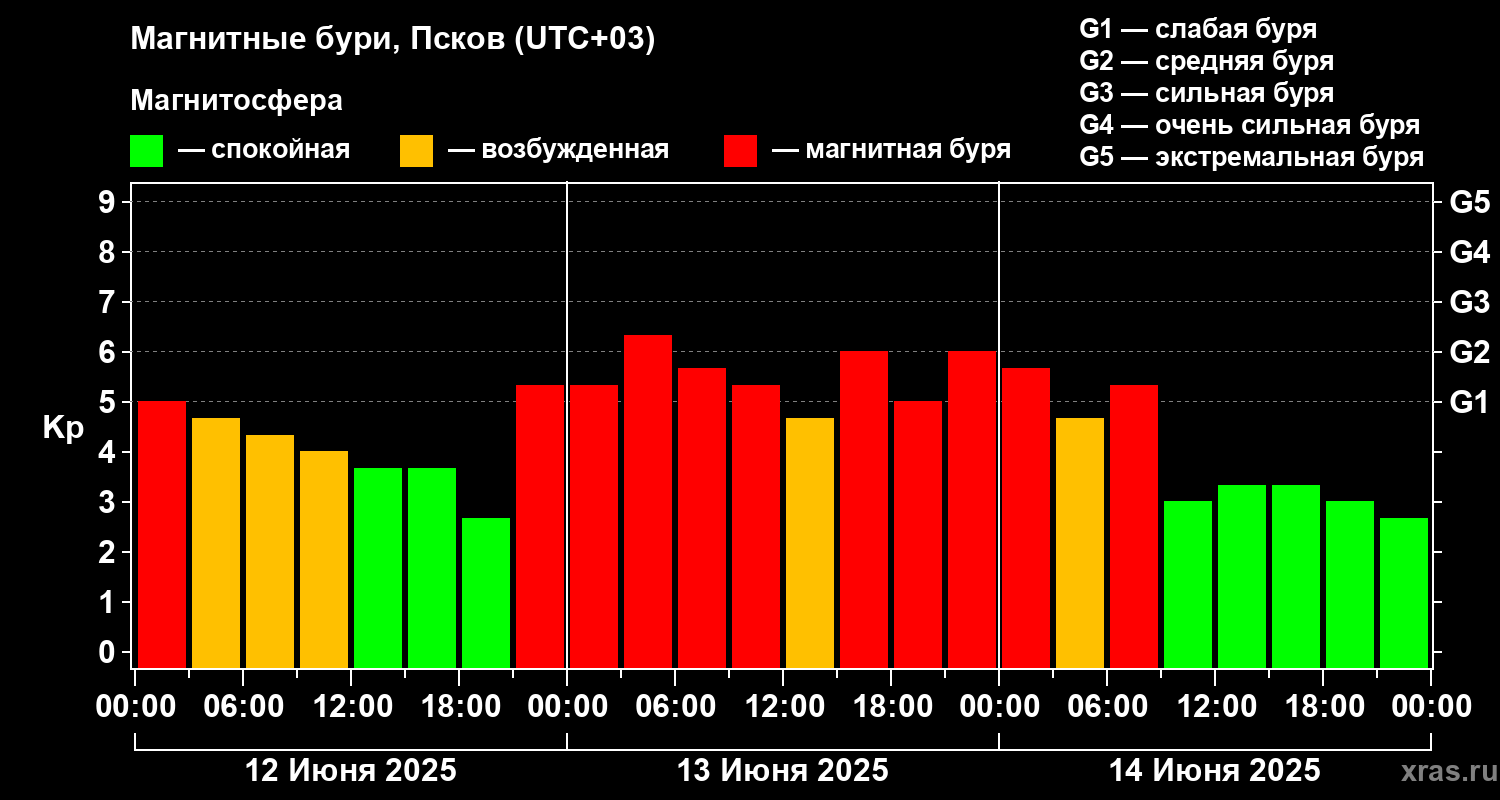Click the '— спокойная' legend label
The image size is (1500, 800).
264,150
